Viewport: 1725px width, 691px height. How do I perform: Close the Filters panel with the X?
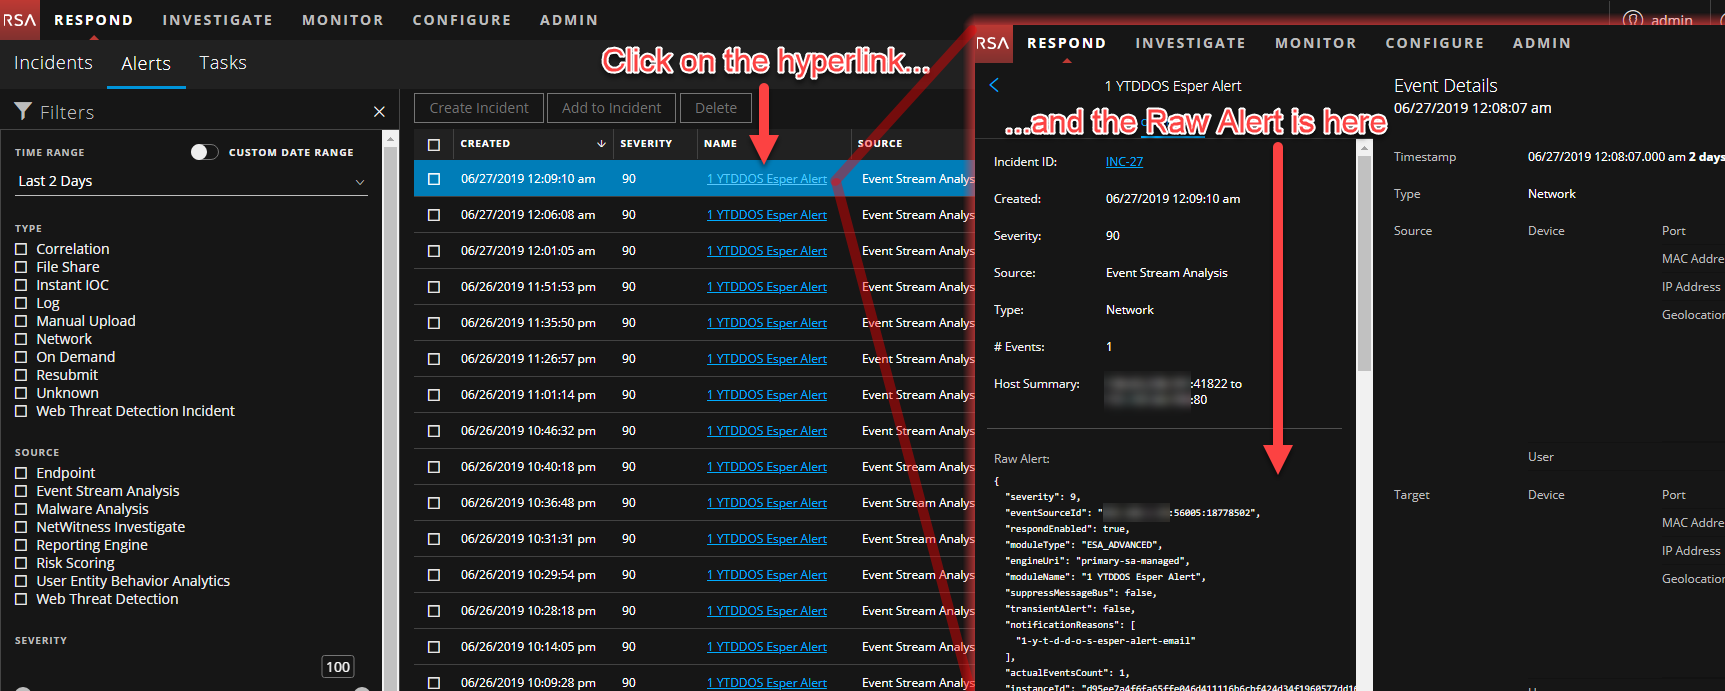click(379, 112)
